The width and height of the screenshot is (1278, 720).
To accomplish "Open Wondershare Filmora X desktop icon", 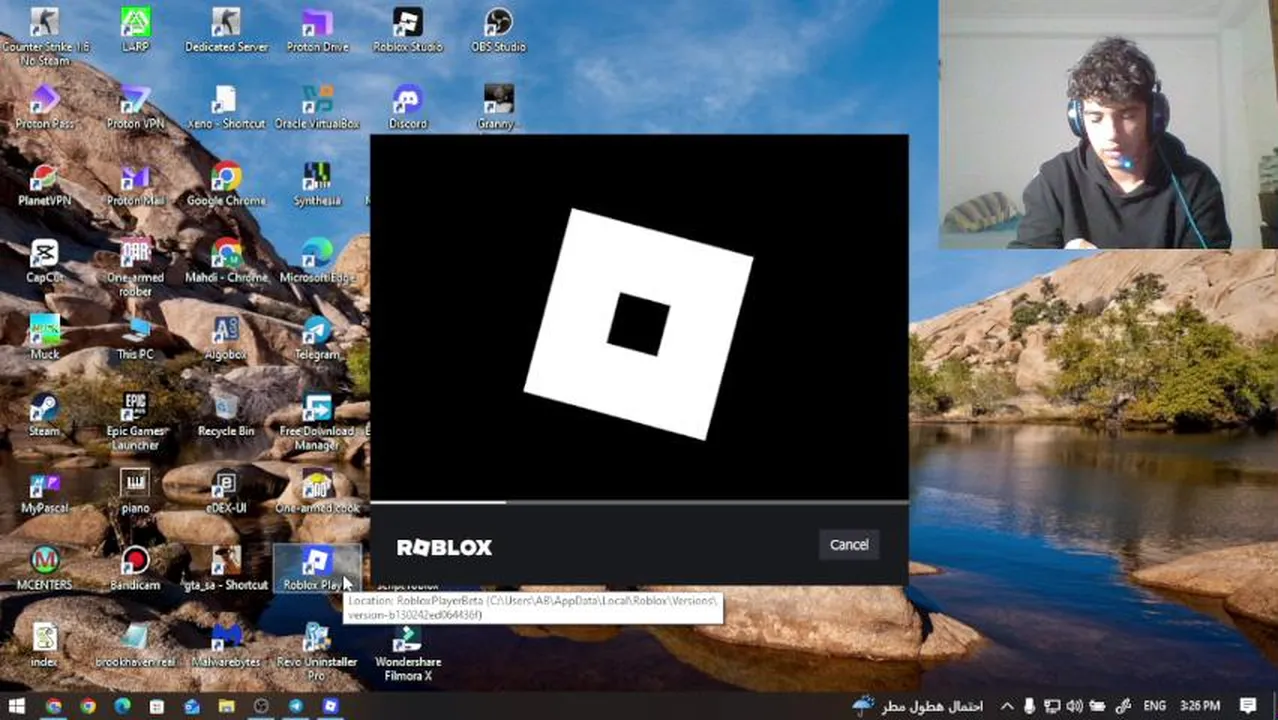I will pos(407,652).
